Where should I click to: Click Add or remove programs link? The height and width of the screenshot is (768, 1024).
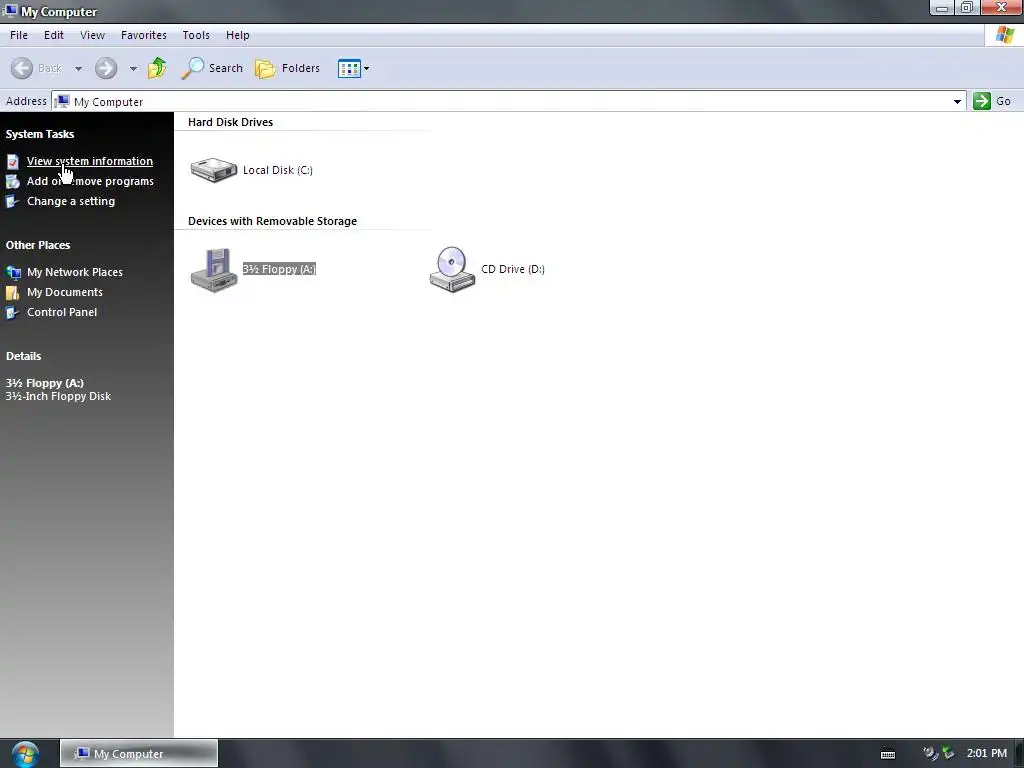coord(90,182)
